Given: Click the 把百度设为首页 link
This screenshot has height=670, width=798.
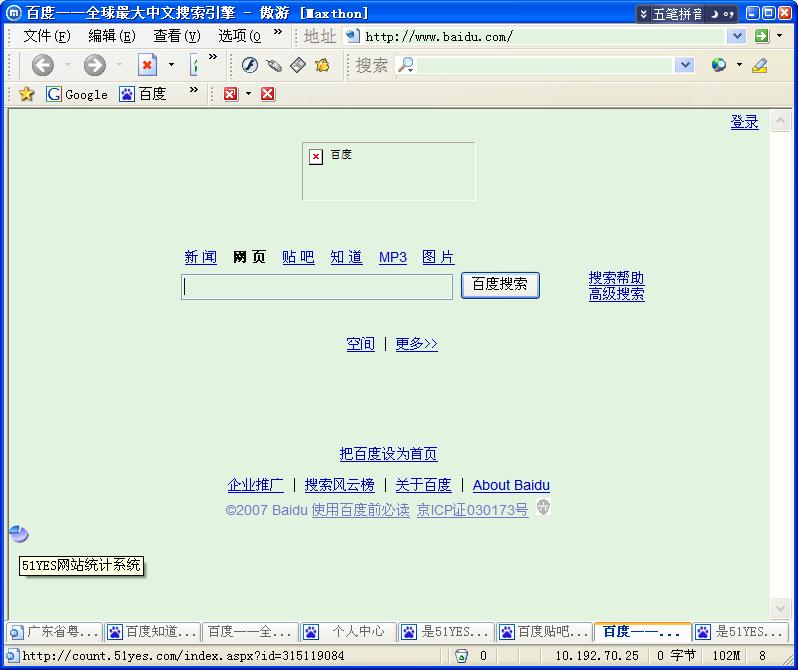Looking at the screenshot, I should (388, 454).
